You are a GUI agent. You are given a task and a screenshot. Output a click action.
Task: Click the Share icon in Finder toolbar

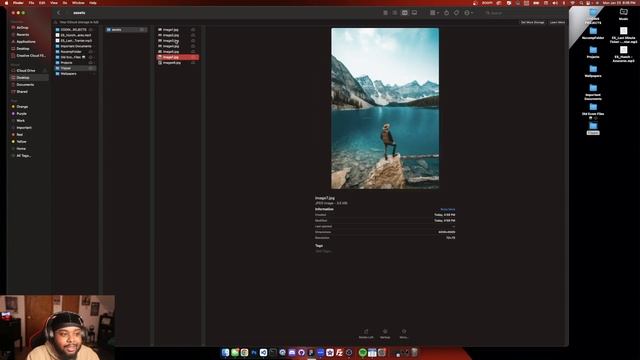click(447, 13)
